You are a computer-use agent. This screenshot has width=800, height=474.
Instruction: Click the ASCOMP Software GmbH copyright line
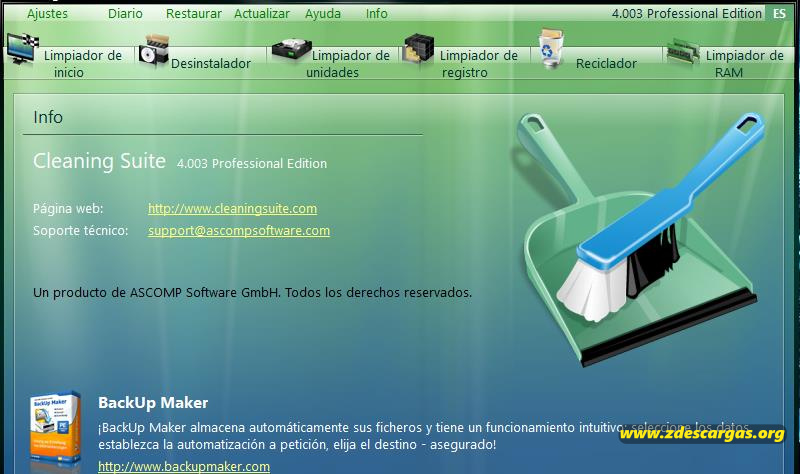253,292
